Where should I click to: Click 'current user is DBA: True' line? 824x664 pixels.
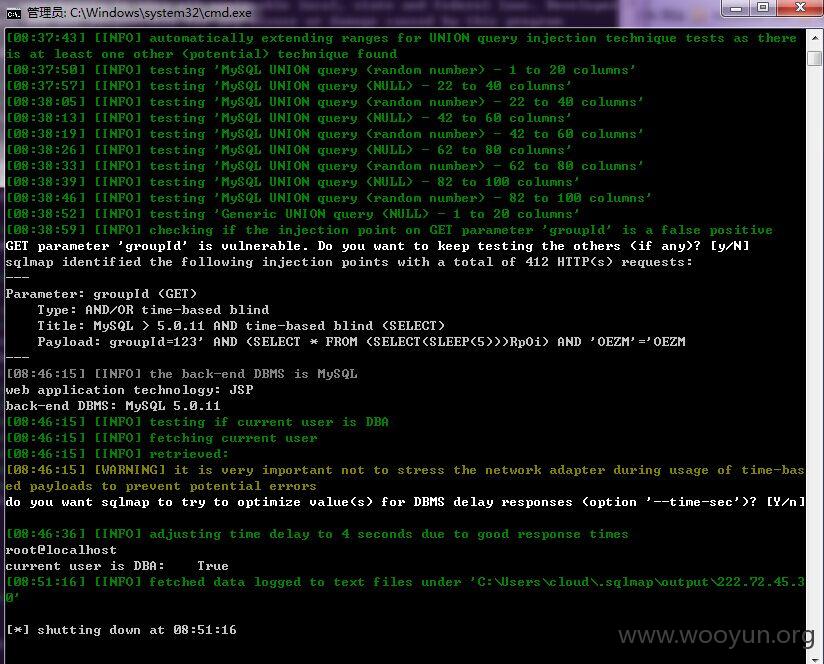pyautogui.click(x=117, y=566)
